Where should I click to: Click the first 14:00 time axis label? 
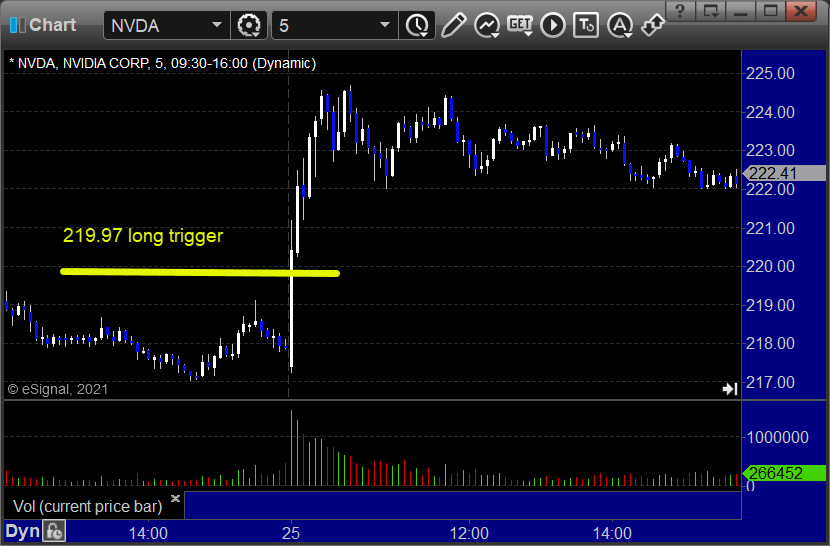click(148, 533)
